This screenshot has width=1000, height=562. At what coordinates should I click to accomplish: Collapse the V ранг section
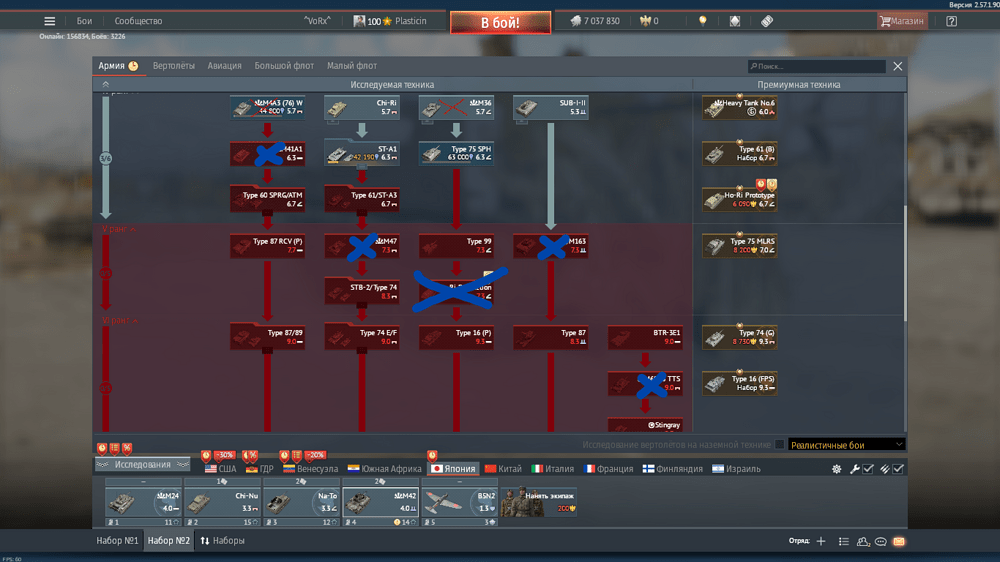(119, 228)
